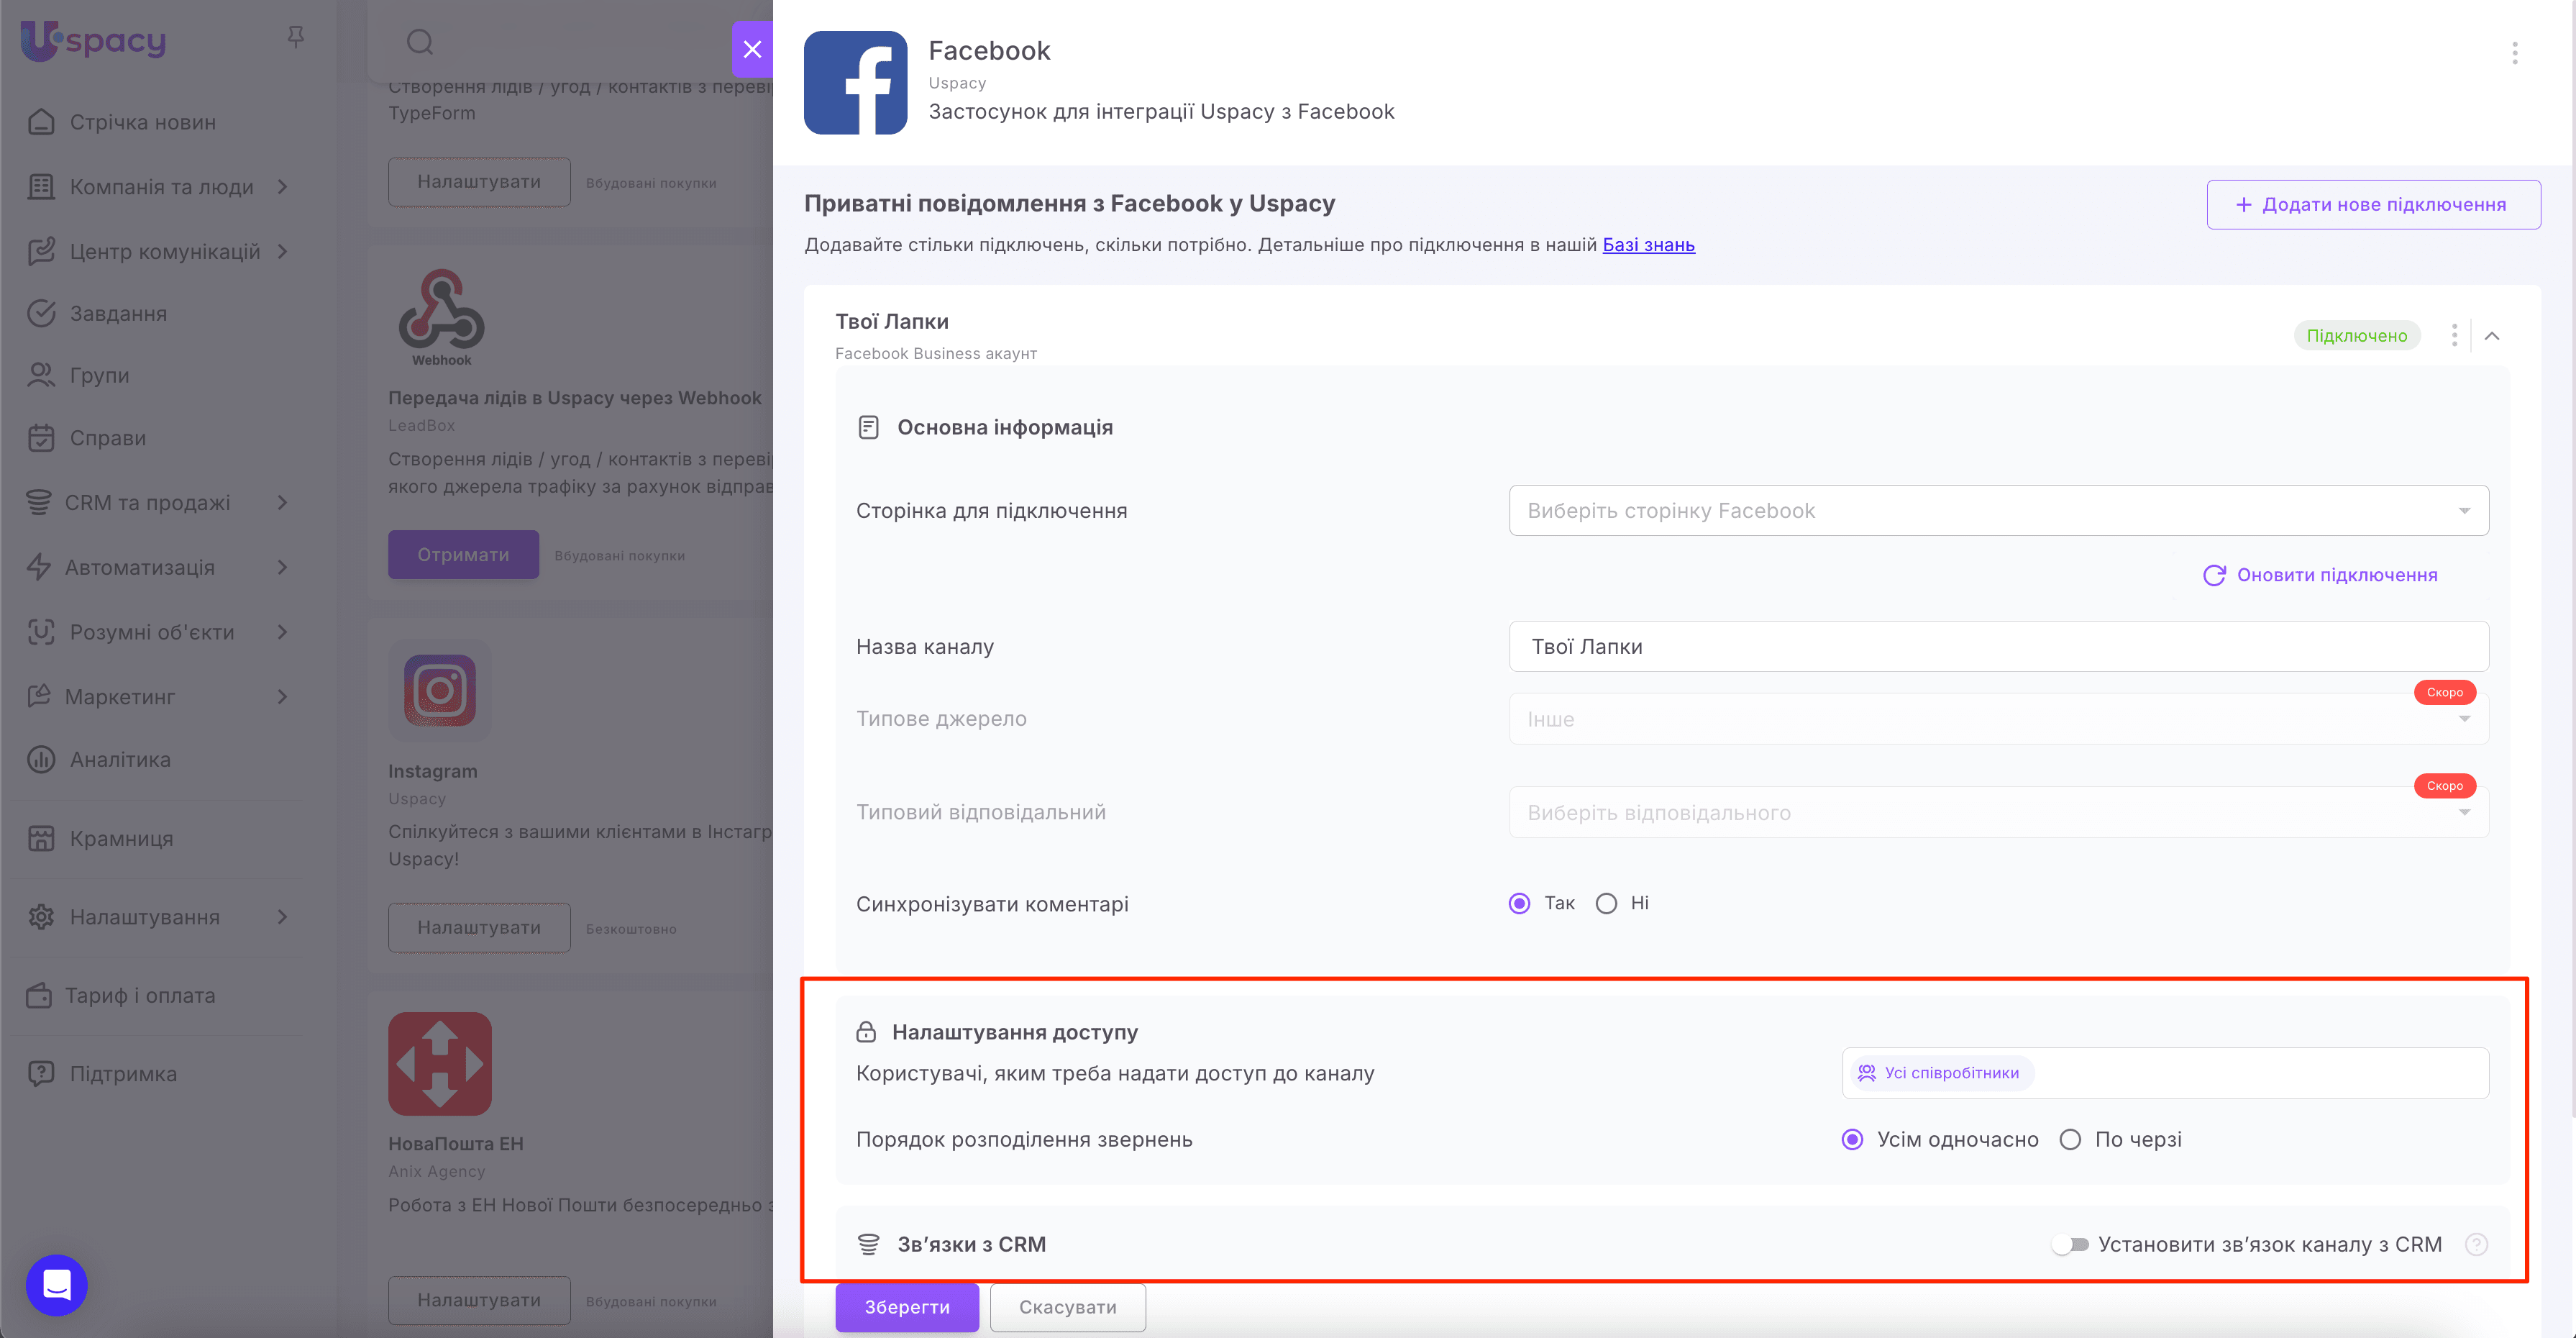The width and height of the screenshot is (2576, 1338).
Task: Click the search magnifier icon
Action: [x=420, y=42]
